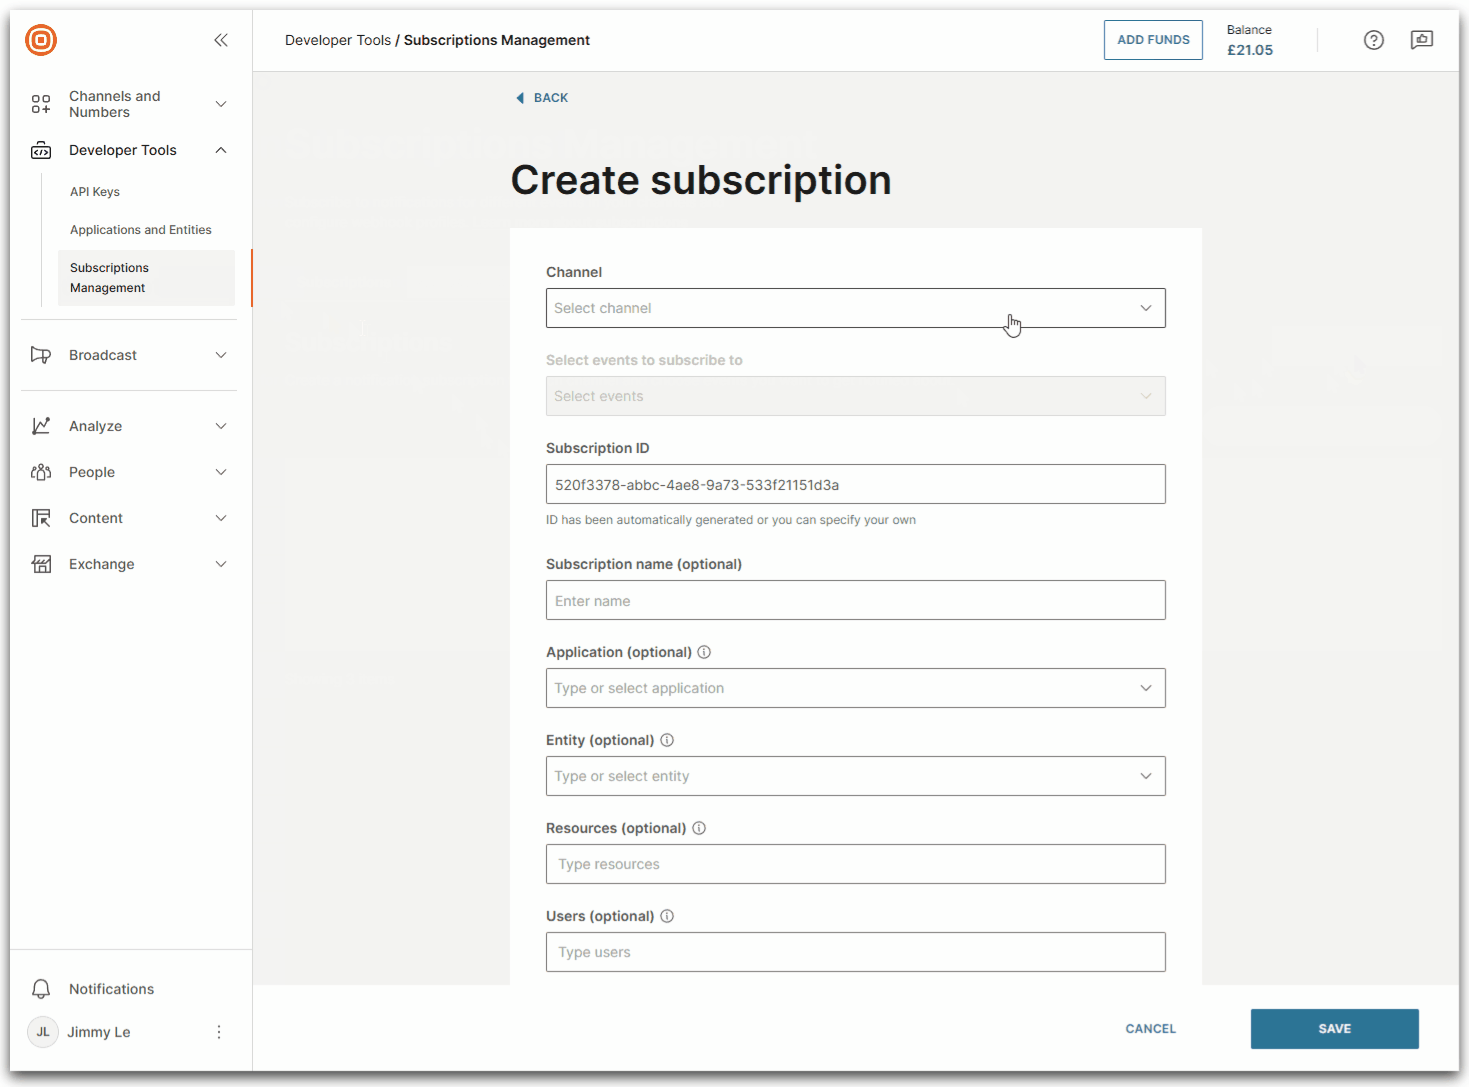1469x1087 pixels.
Task: Click the ID auto-generated hint text
Action: click(x=731, y=520)
